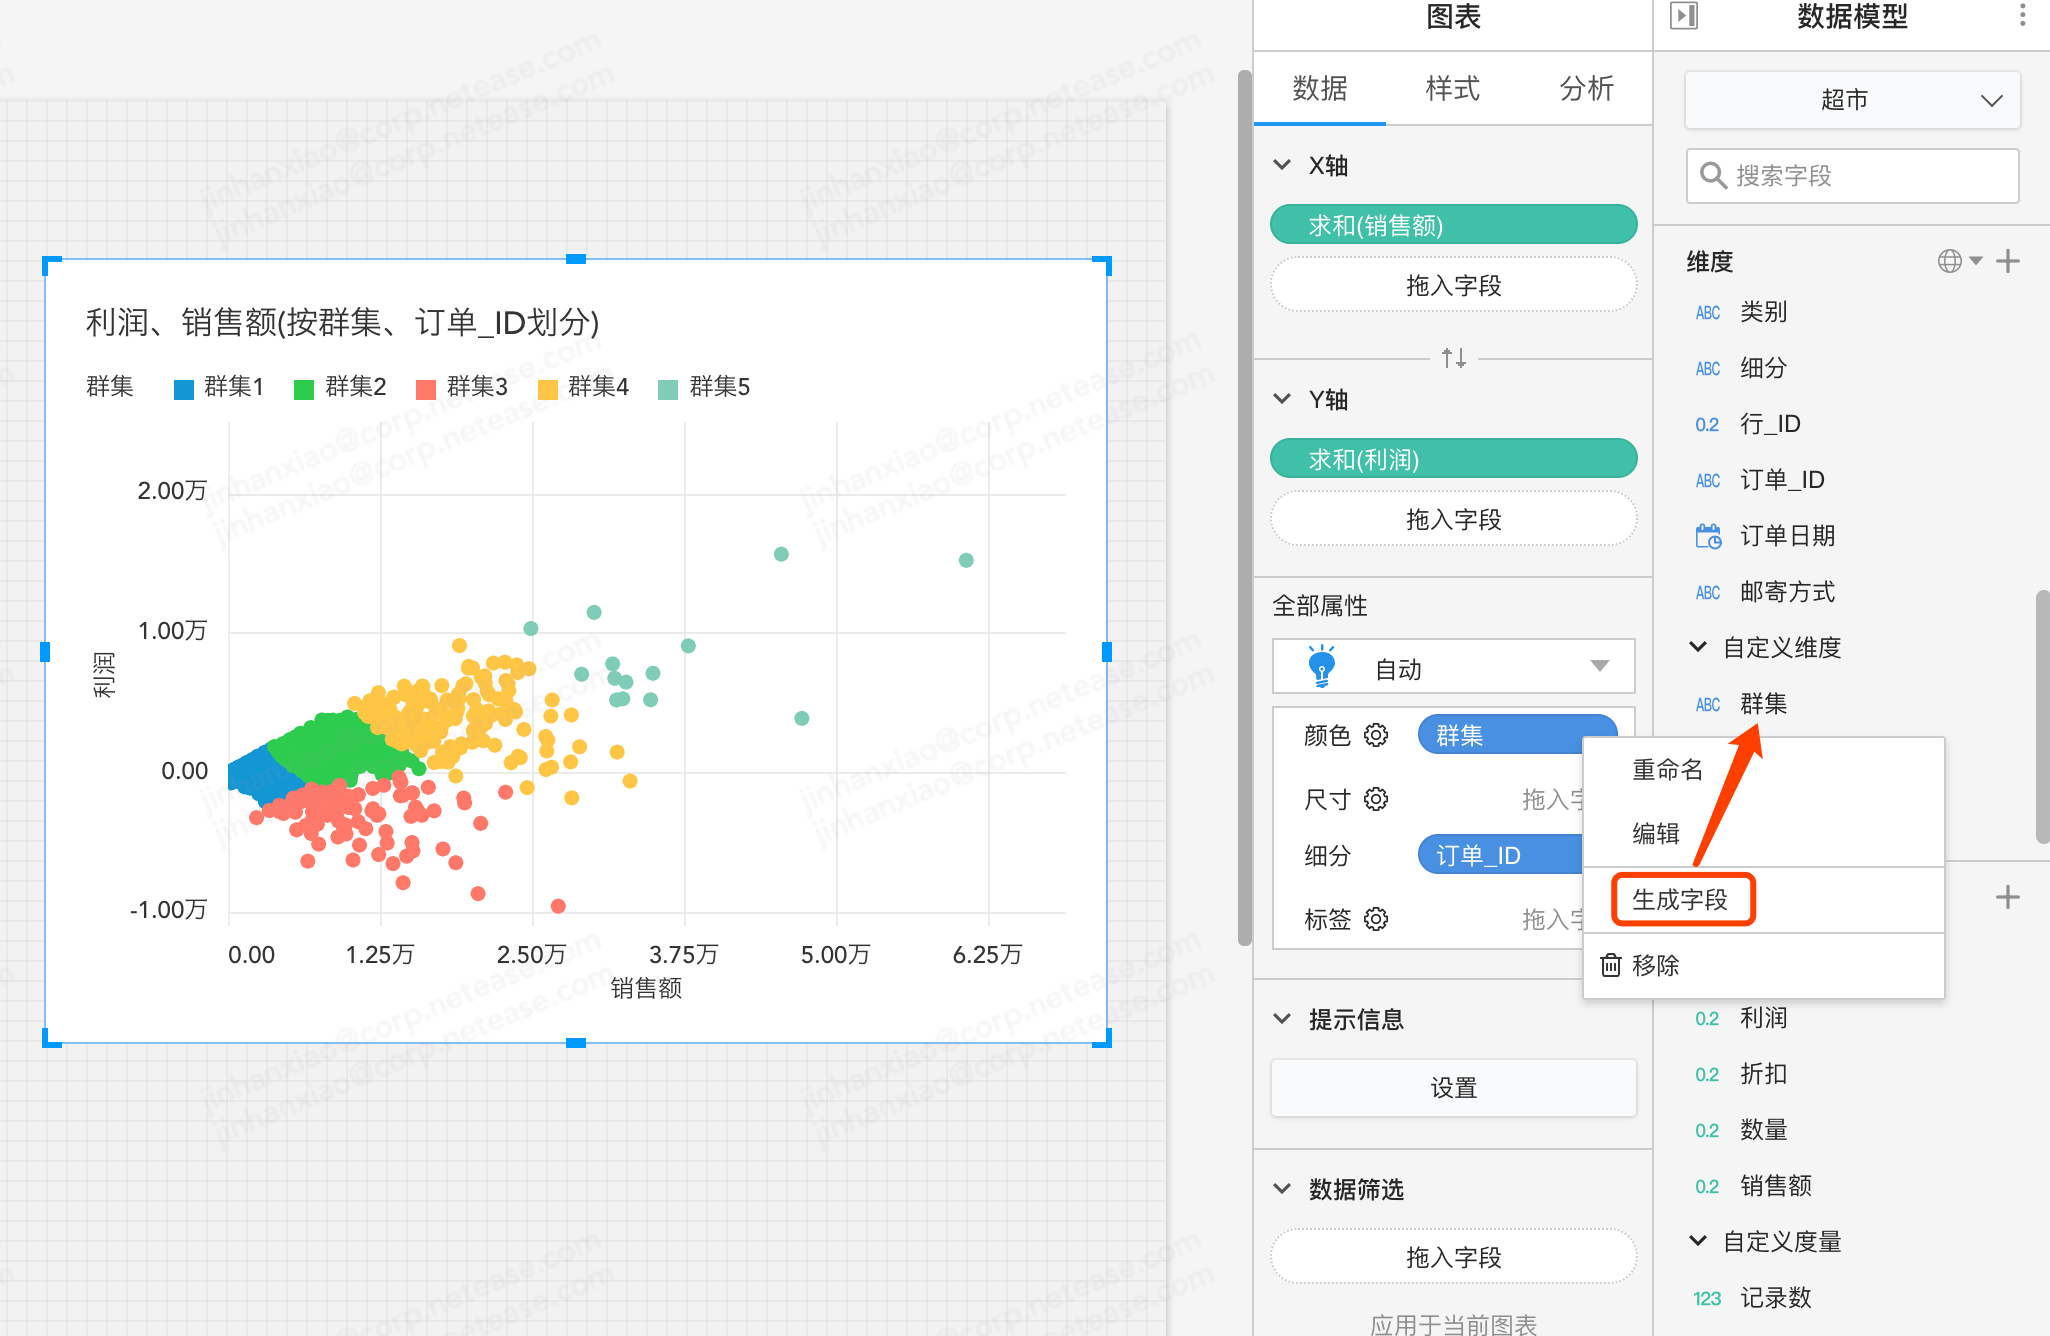Image resolution: width=2050 pixels, height=1336 pixels.
Task: Choose 移除 from the context menu
Action: 1654,965
